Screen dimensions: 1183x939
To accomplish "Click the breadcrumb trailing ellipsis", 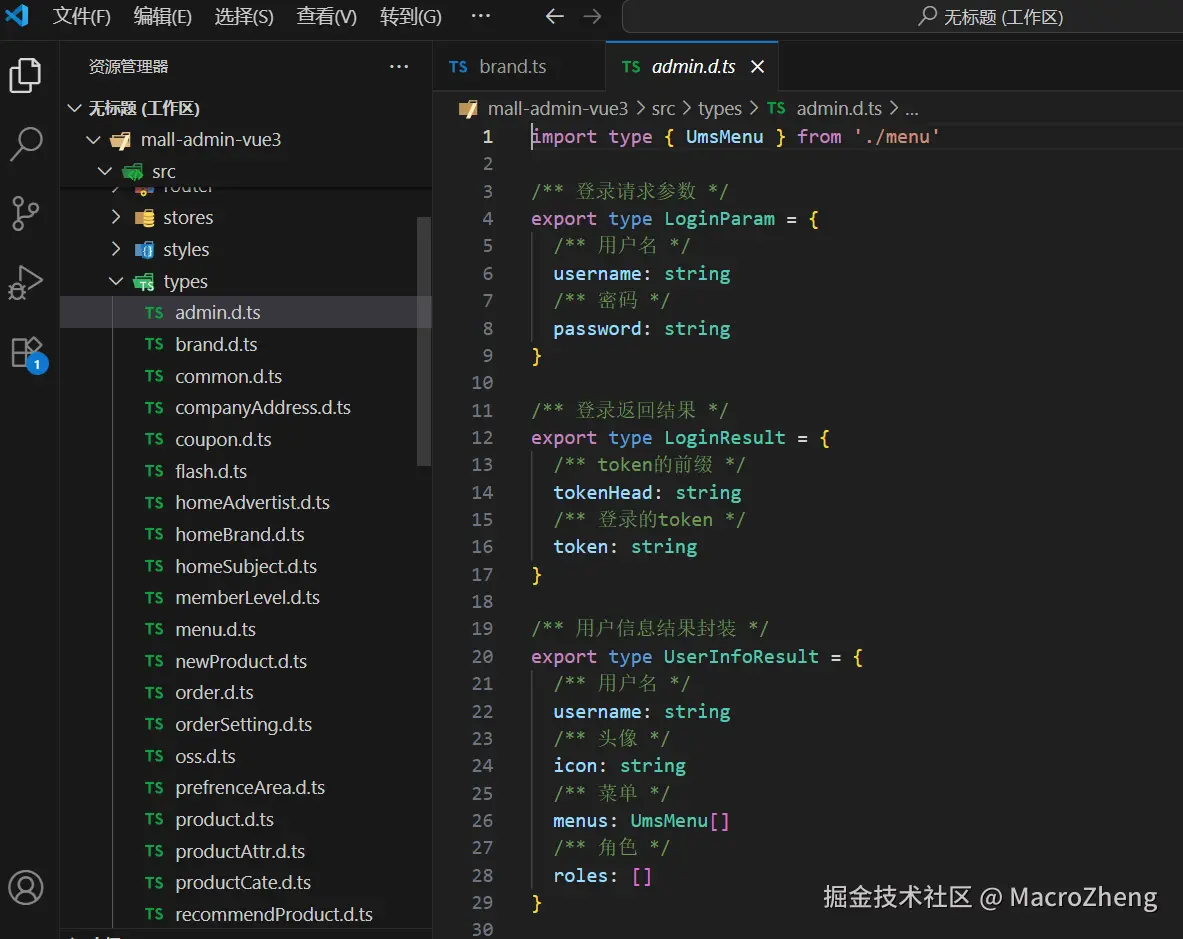I will point(911,110).
